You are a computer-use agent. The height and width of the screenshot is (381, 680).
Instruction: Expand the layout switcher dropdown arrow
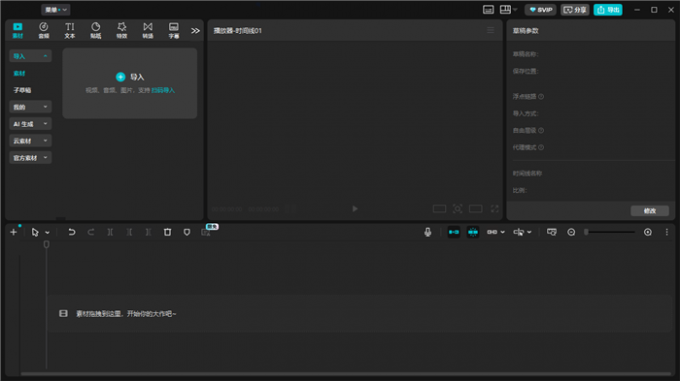pos(515,10)
